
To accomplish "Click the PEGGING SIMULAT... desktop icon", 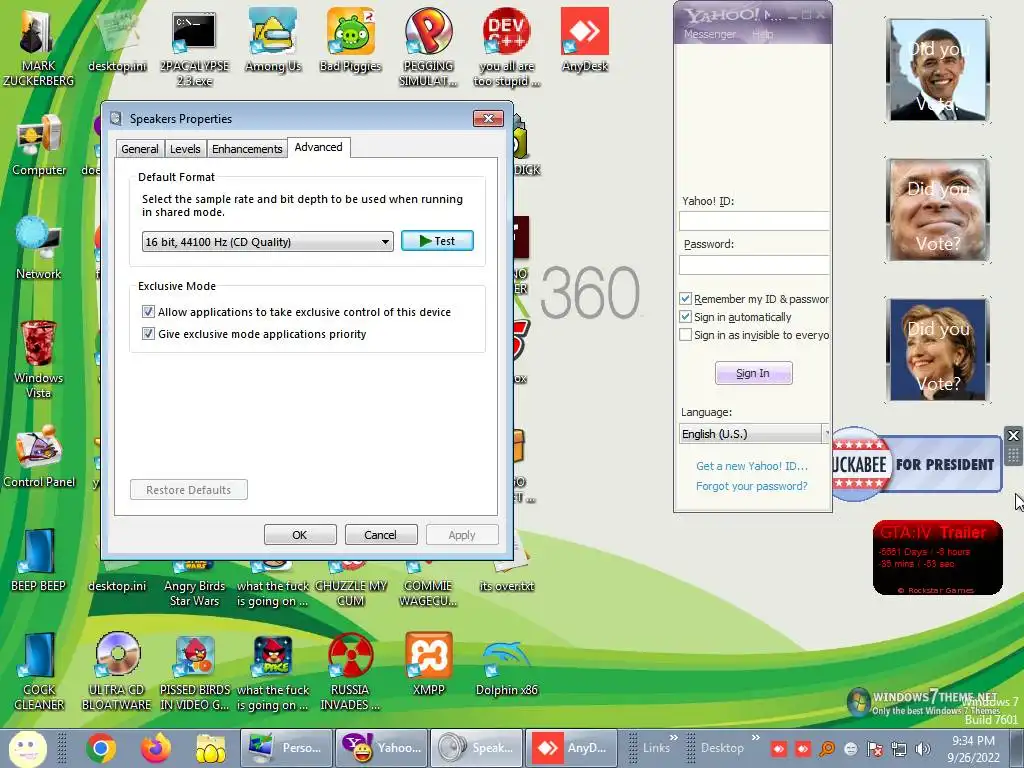I will click(428, 47).
